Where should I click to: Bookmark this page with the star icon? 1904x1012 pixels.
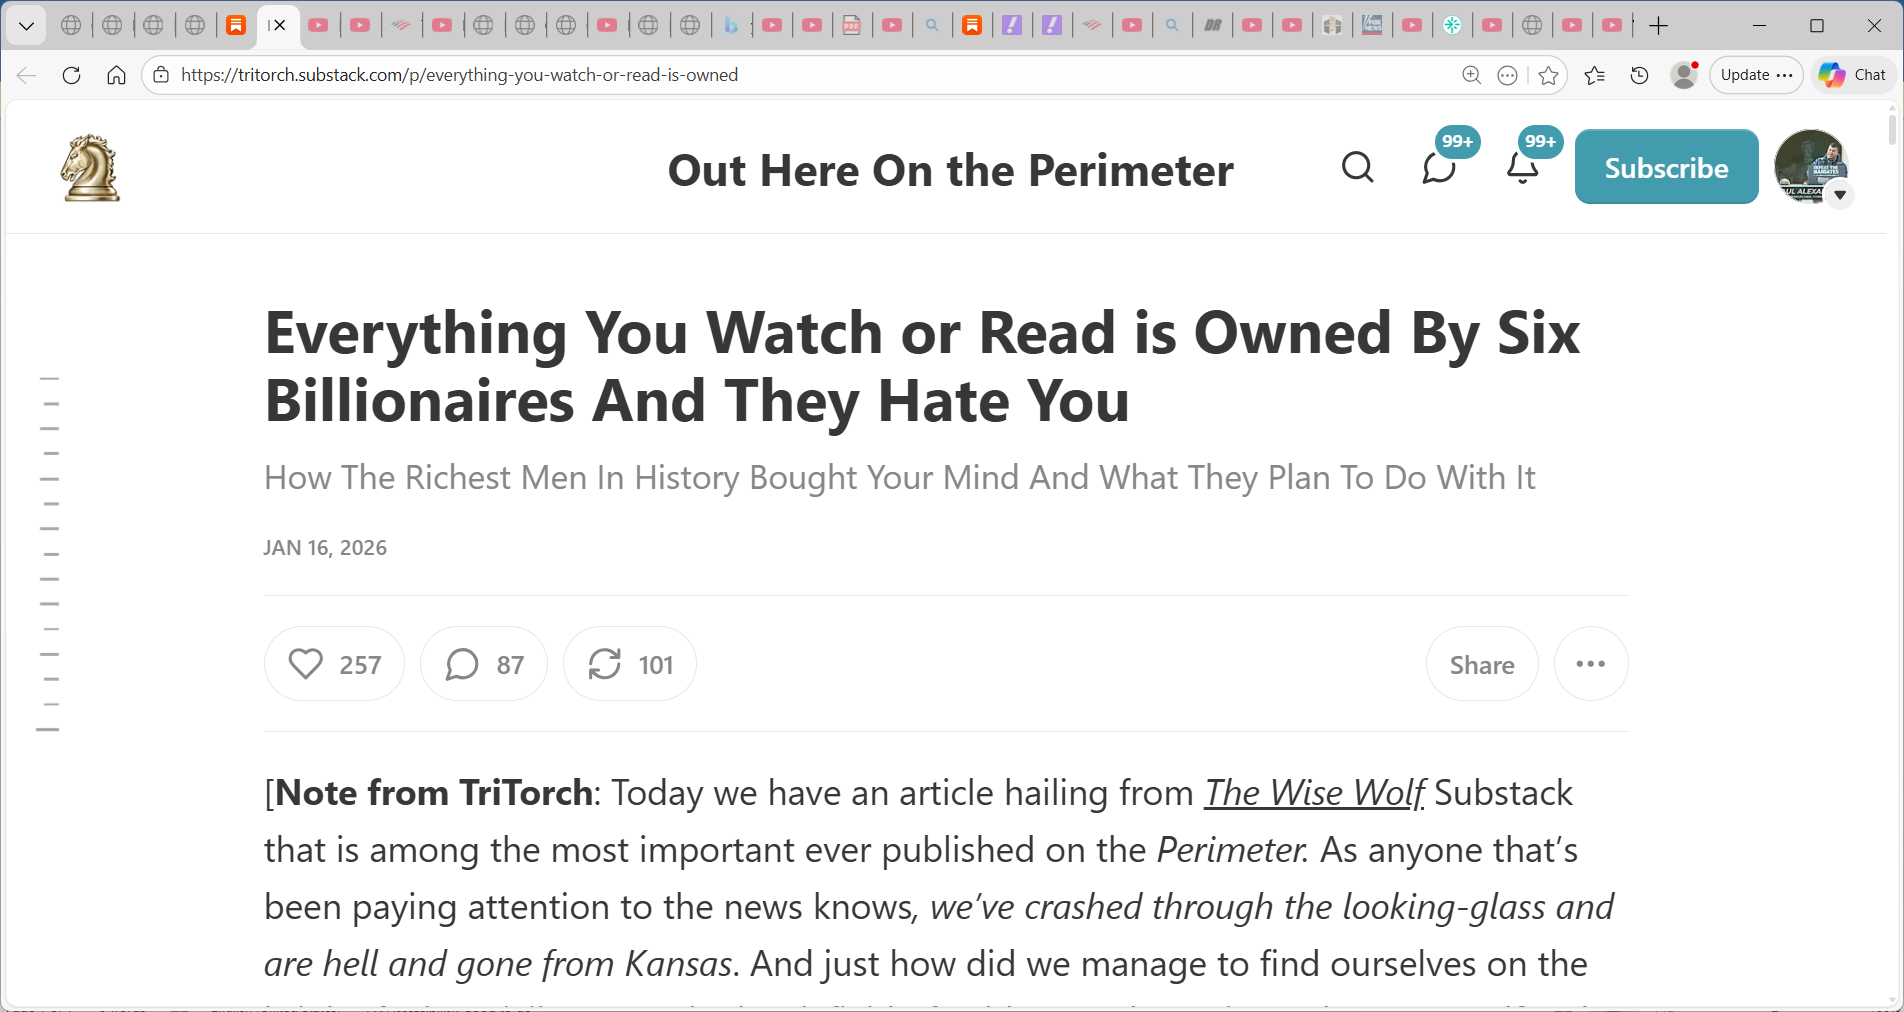(x=1549, y=75)
